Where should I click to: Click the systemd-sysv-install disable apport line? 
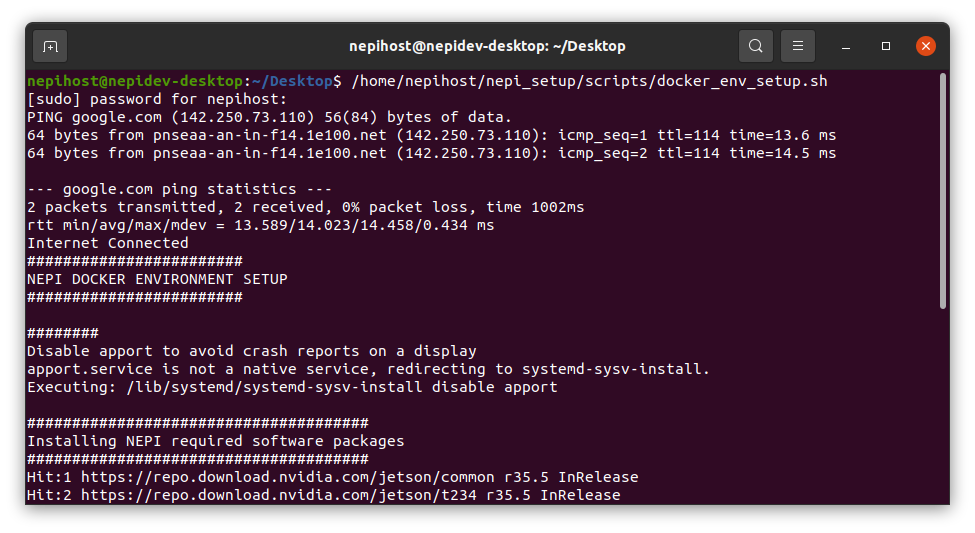292,387
